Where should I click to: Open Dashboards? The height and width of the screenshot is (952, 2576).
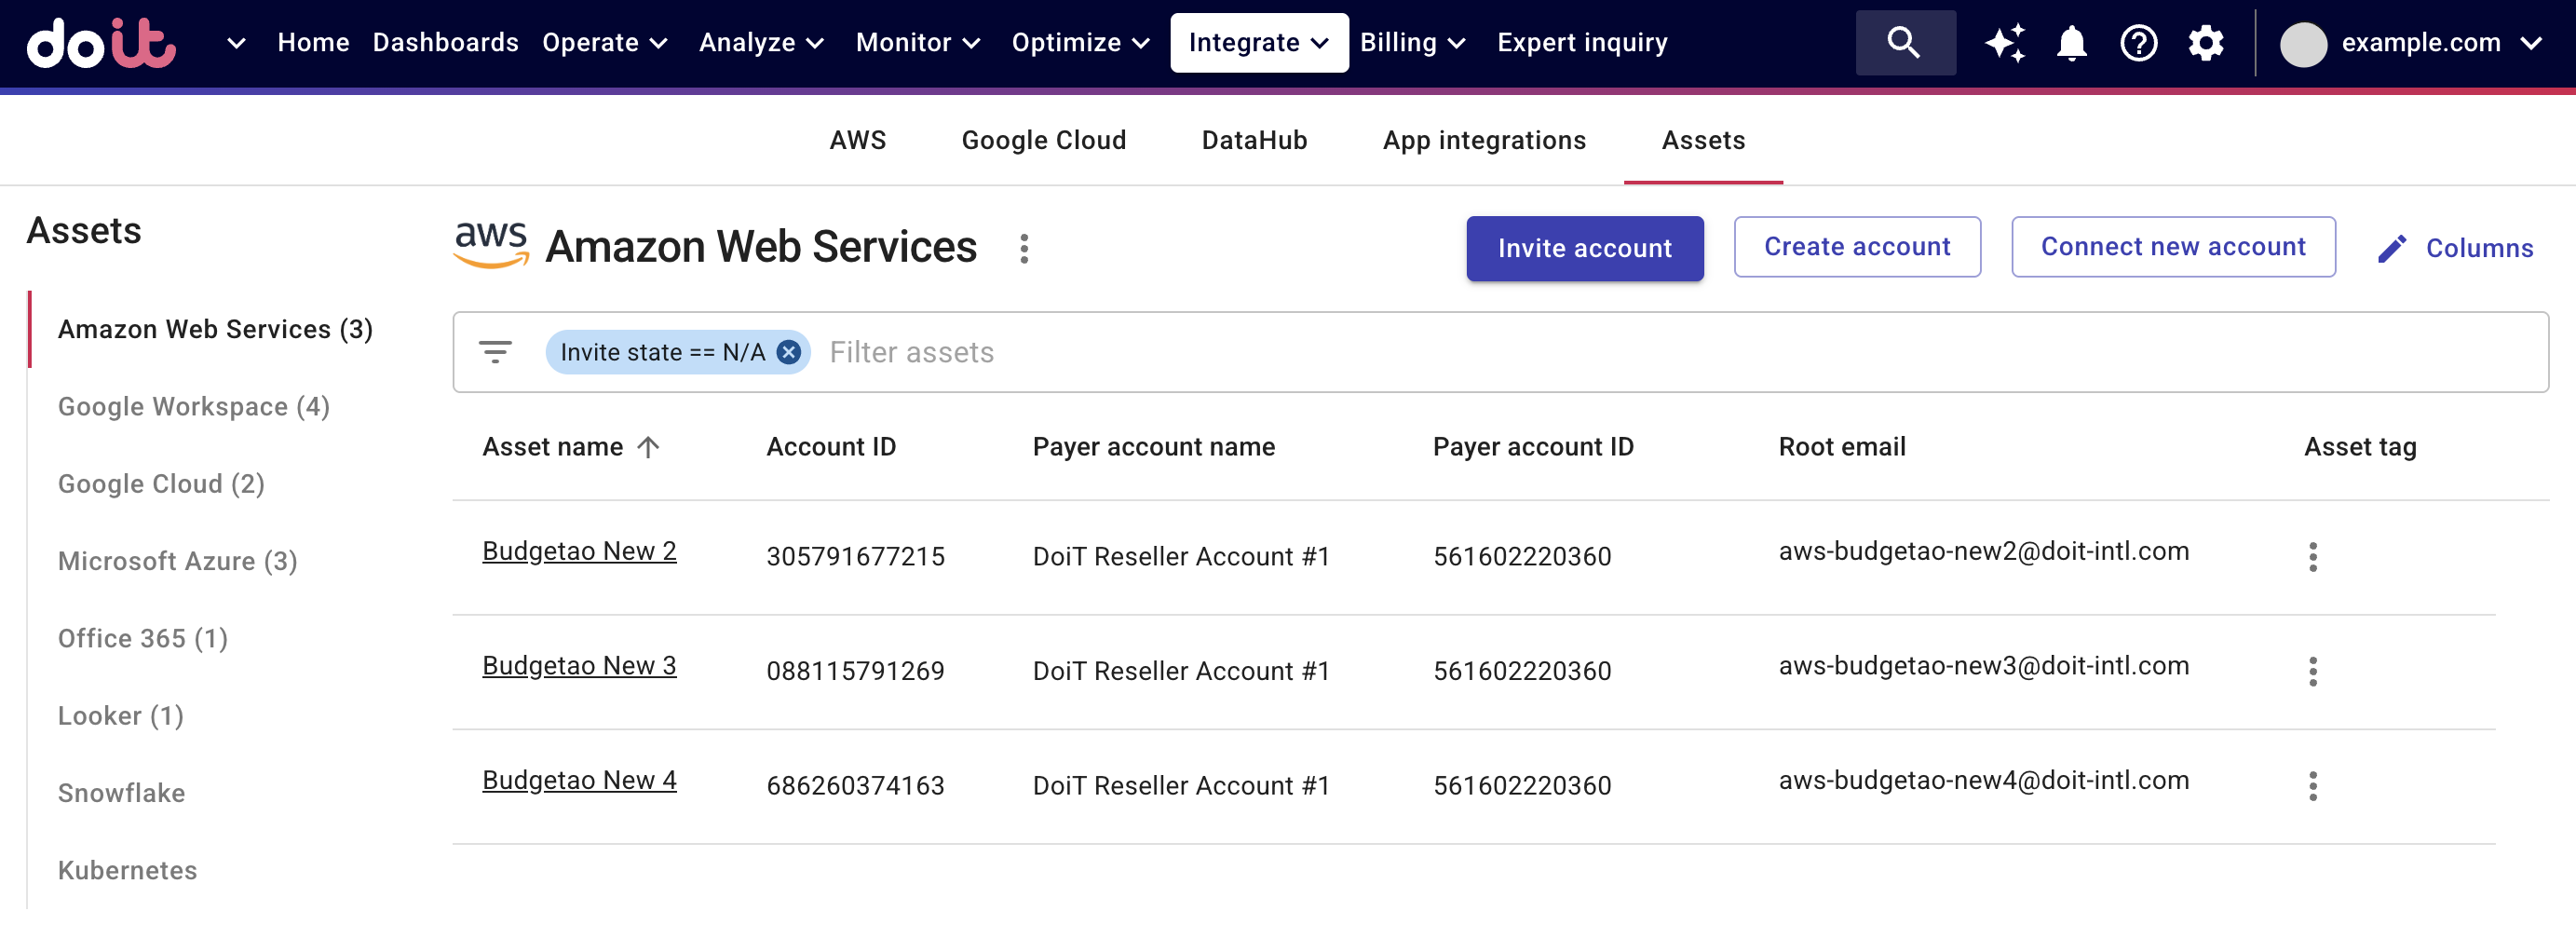[x=445, y=43]
